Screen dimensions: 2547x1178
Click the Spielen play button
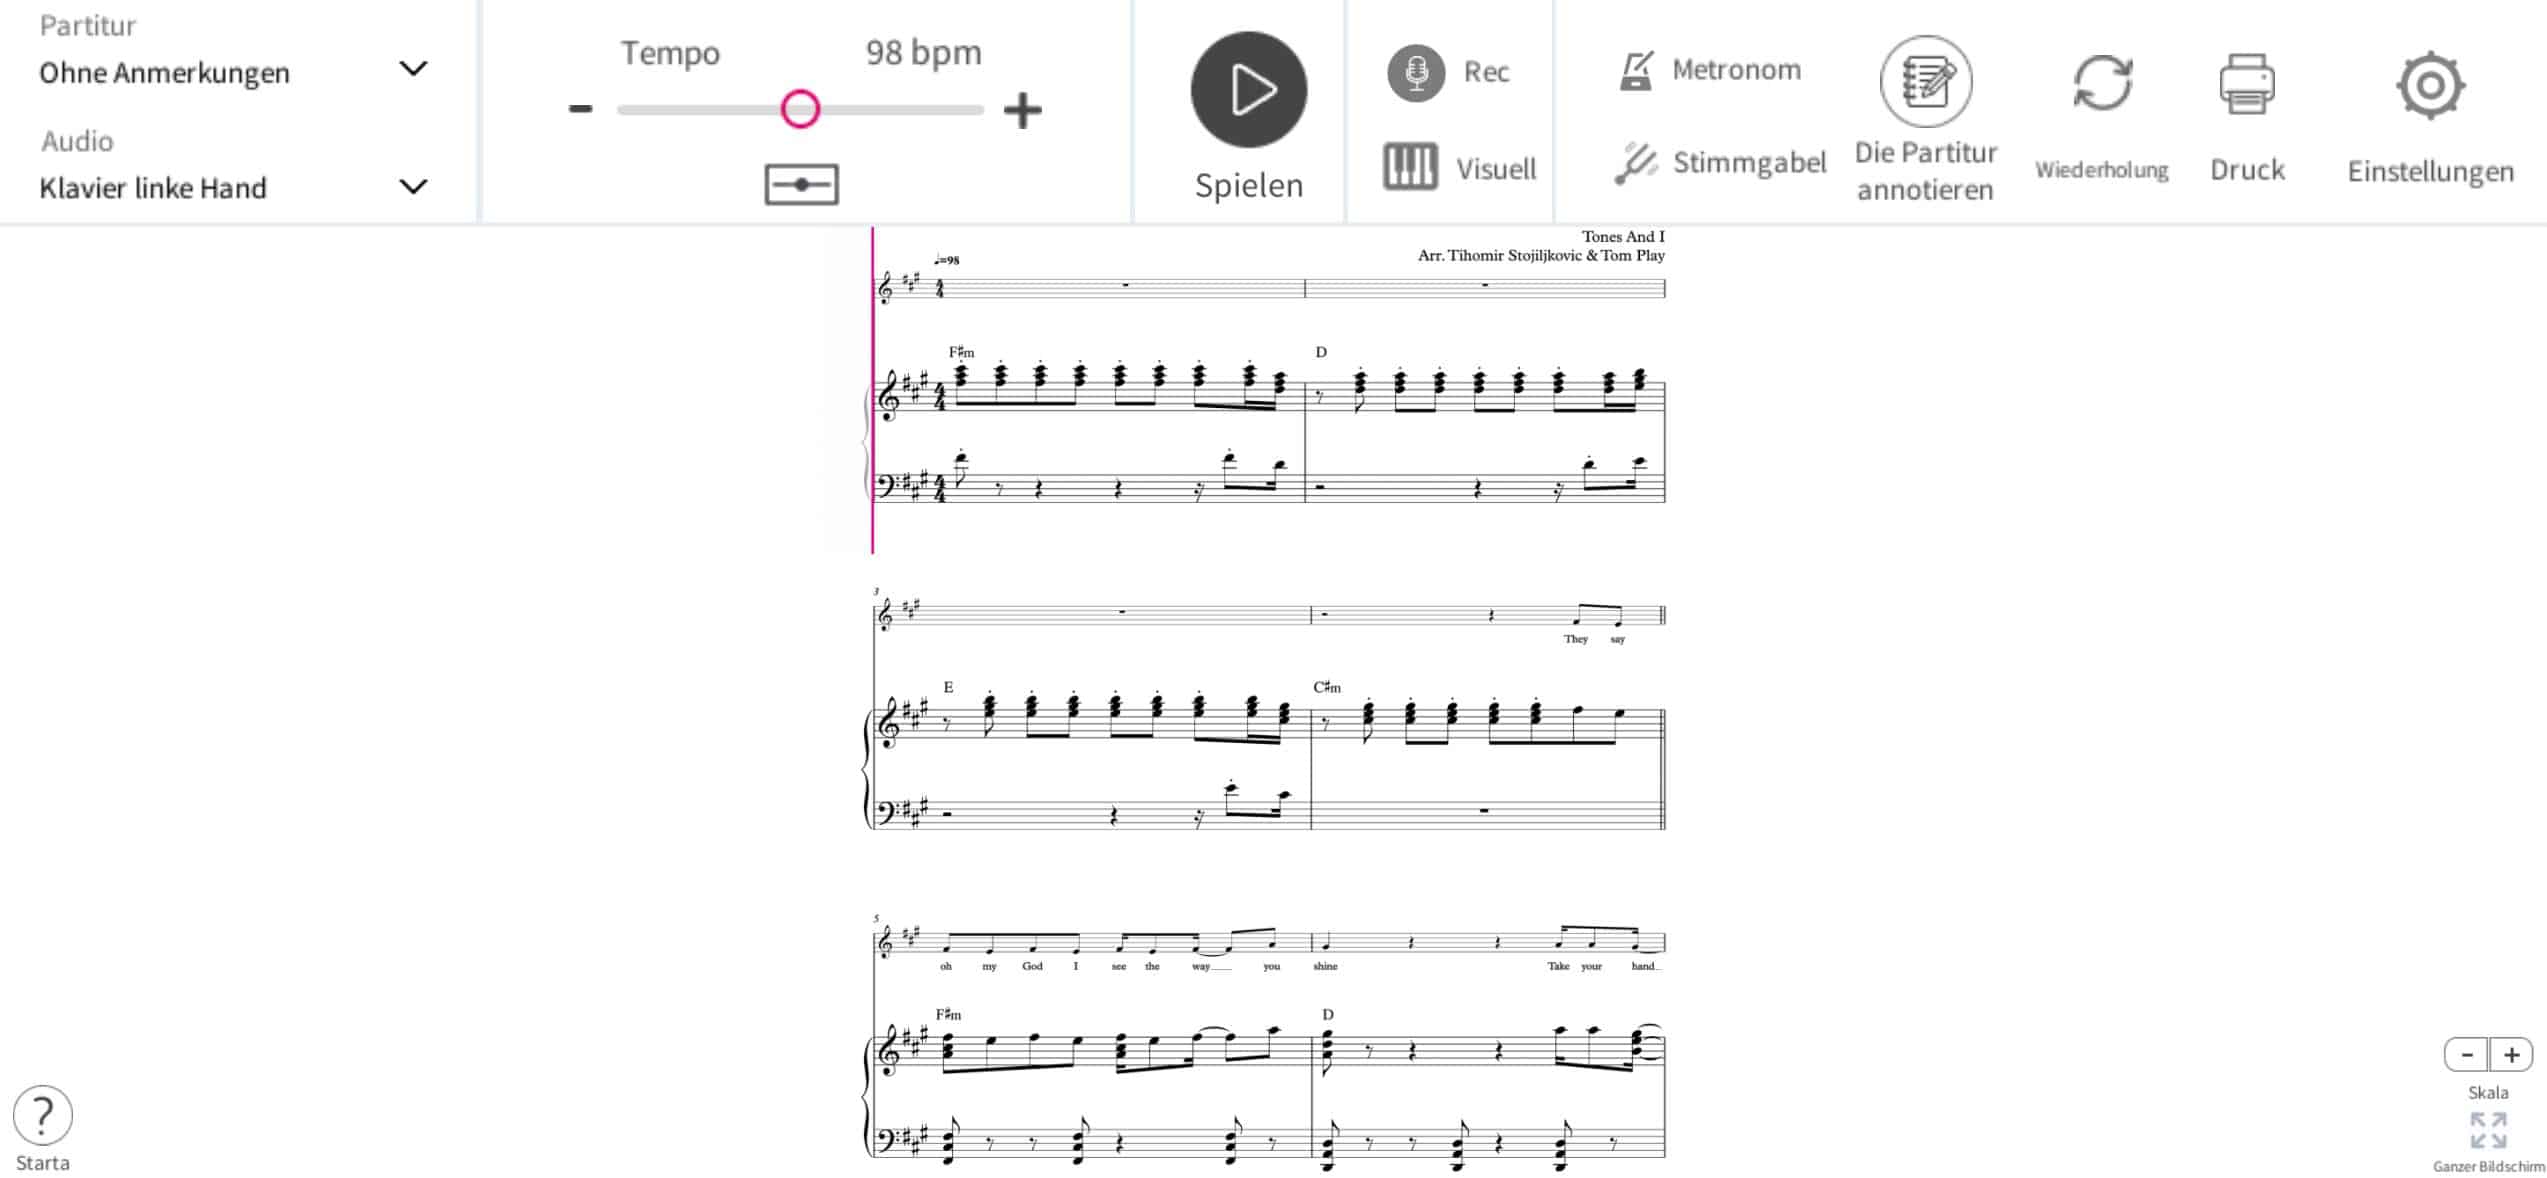click(1248, 90)
